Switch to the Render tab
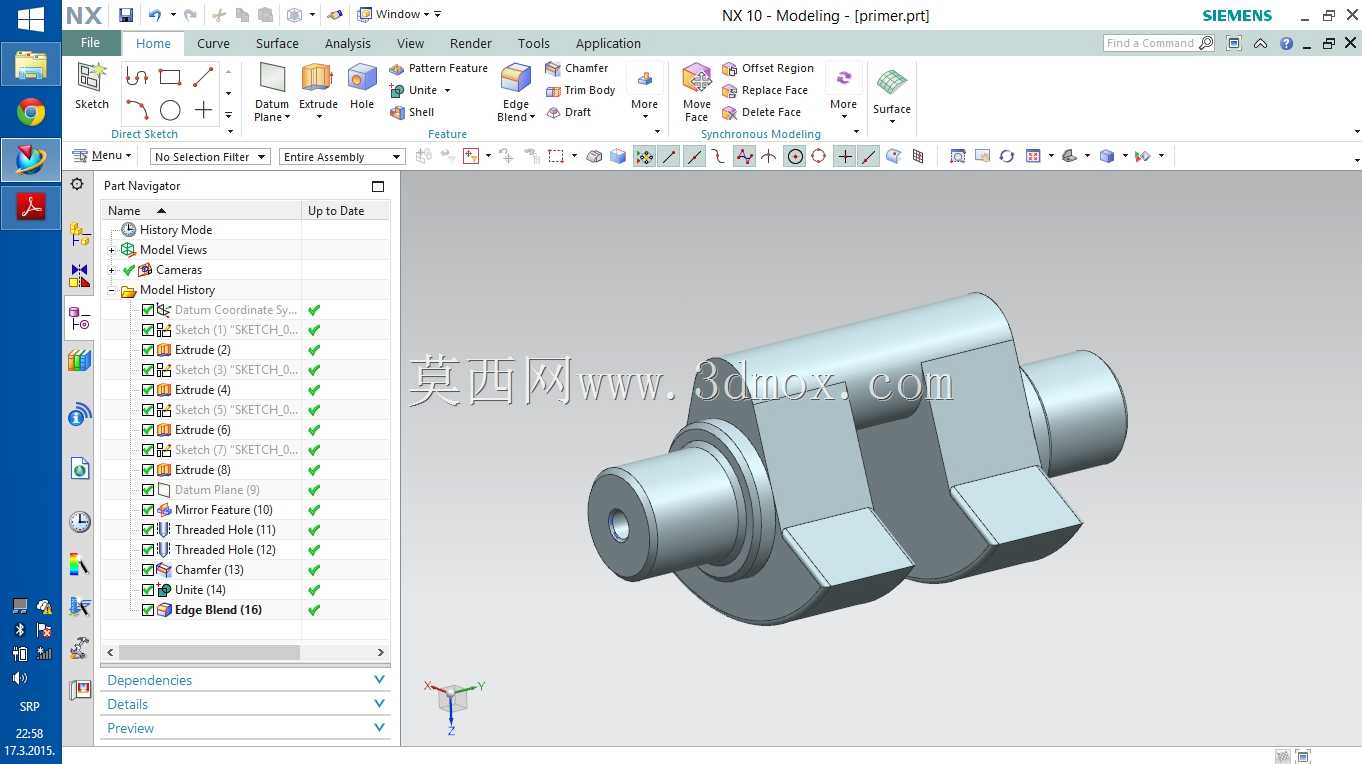 [x=471, y=43]
